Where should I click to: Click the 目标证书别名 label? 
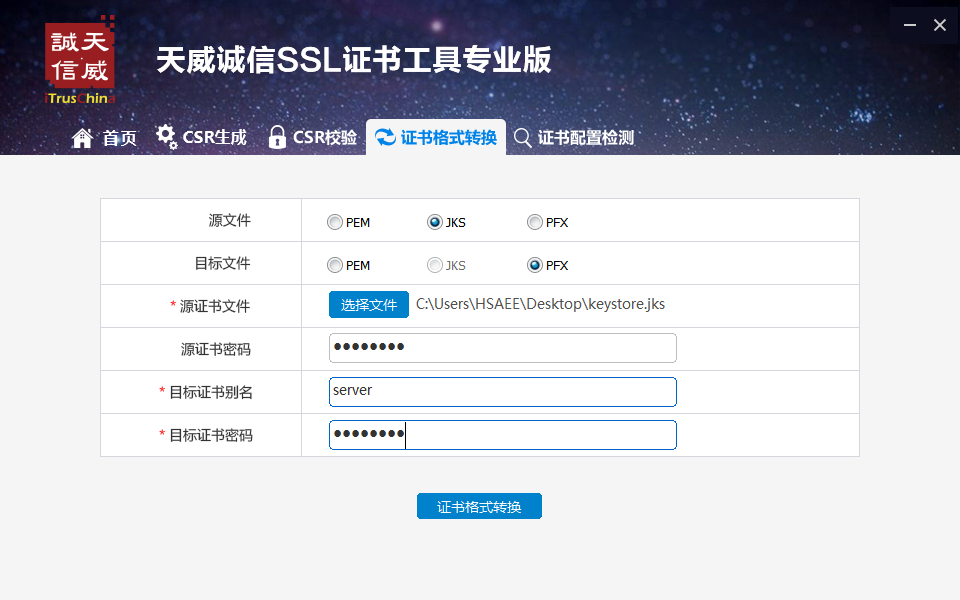point(211,392)
